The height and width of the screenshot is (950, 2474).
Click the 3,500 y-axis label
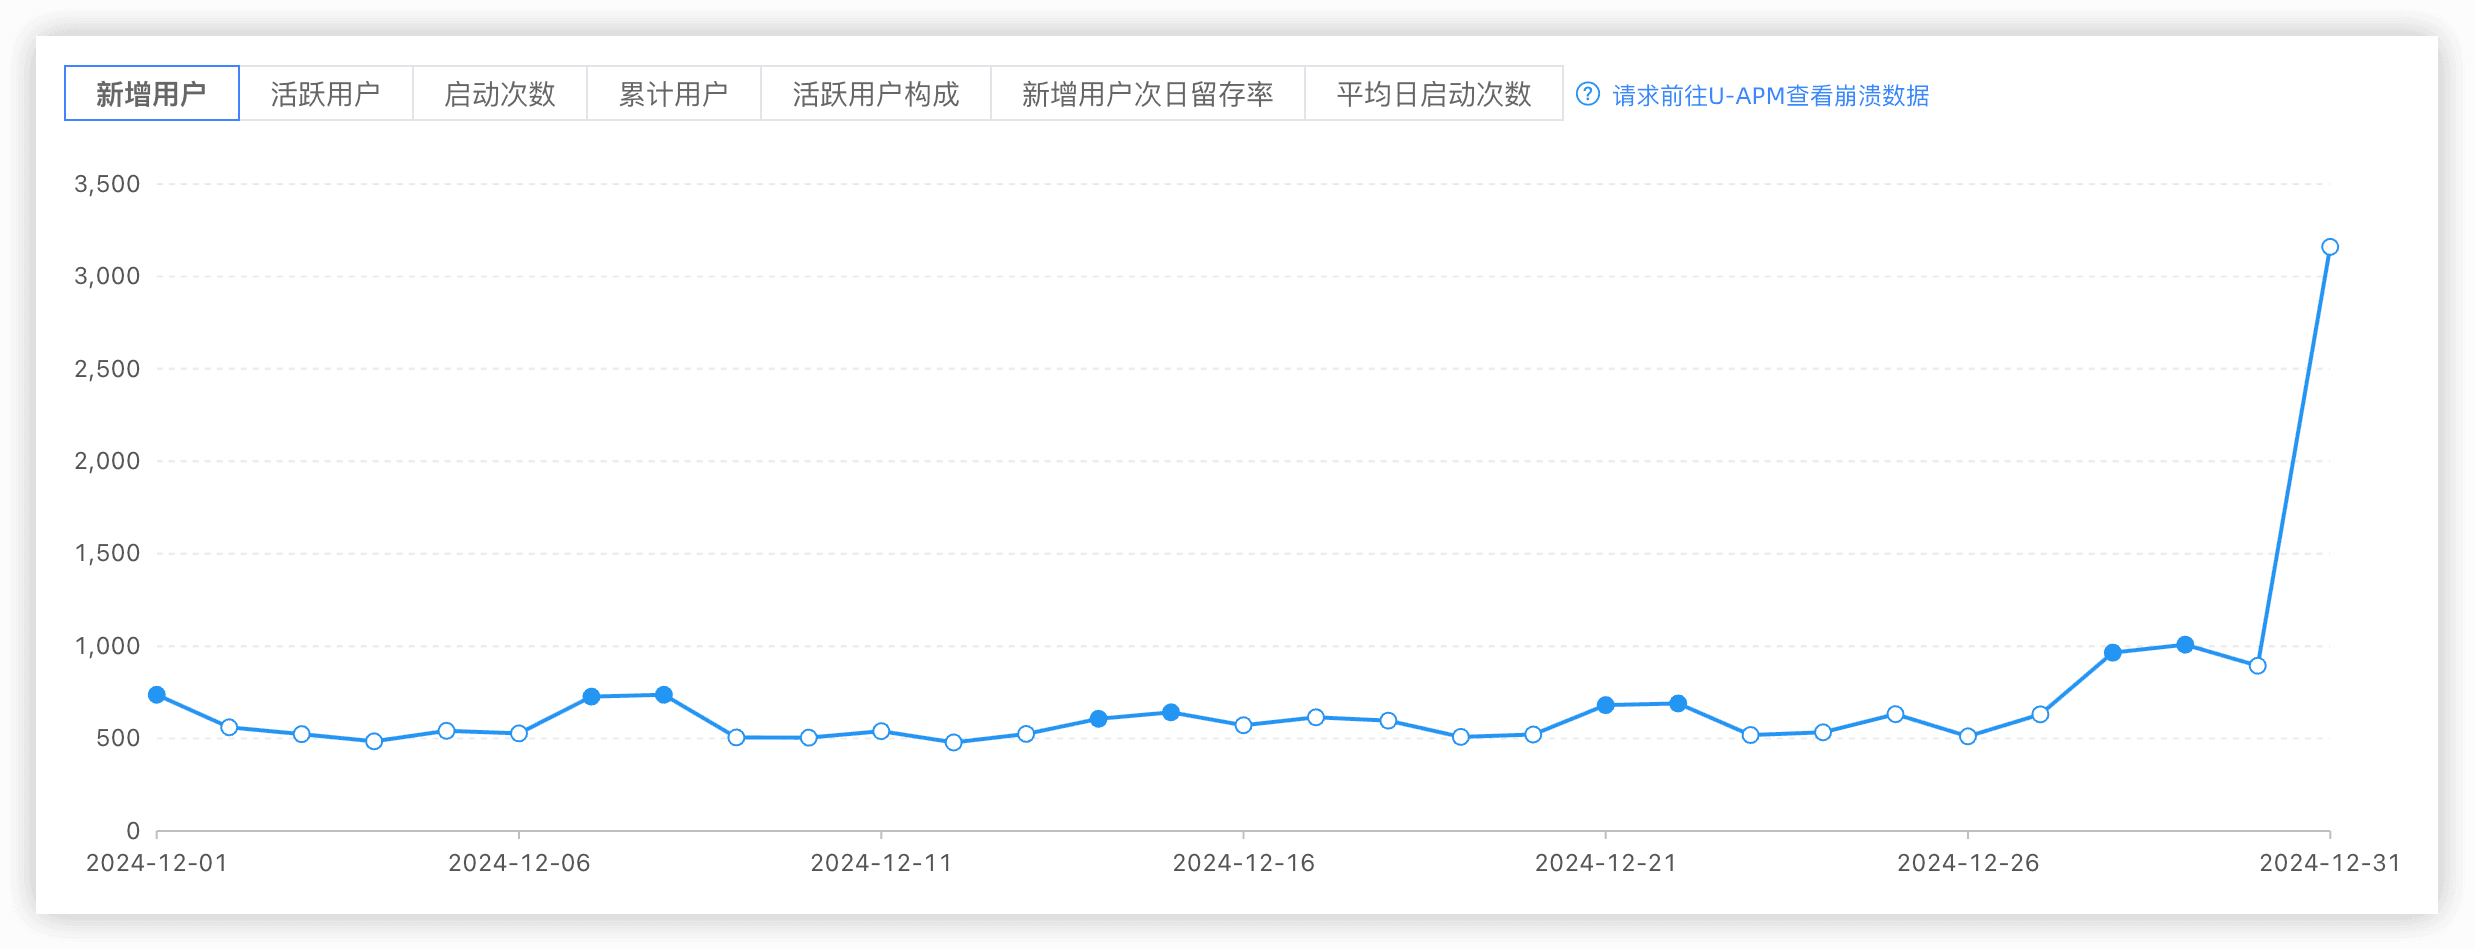pyautogui.click(x=107, y=184)
